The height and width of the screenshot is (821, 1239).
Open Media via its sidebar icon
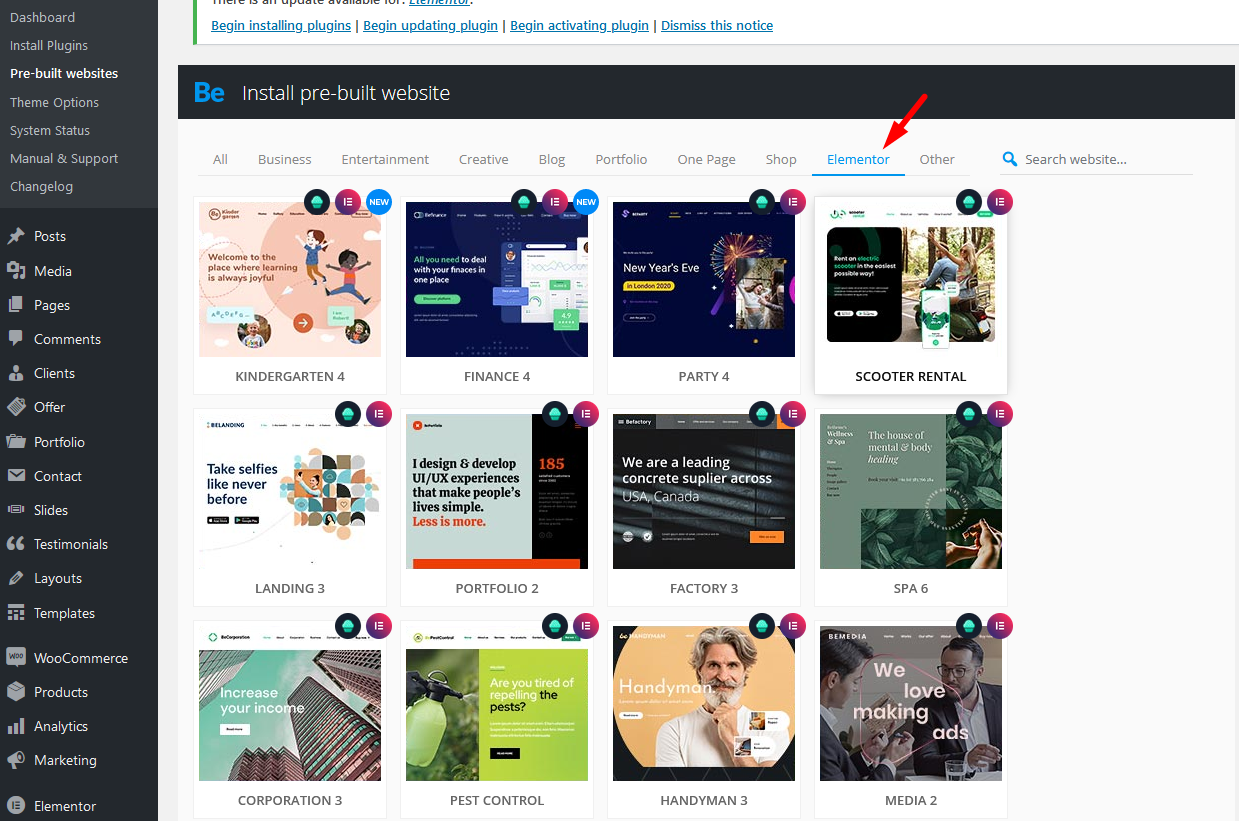click(16, 271)
